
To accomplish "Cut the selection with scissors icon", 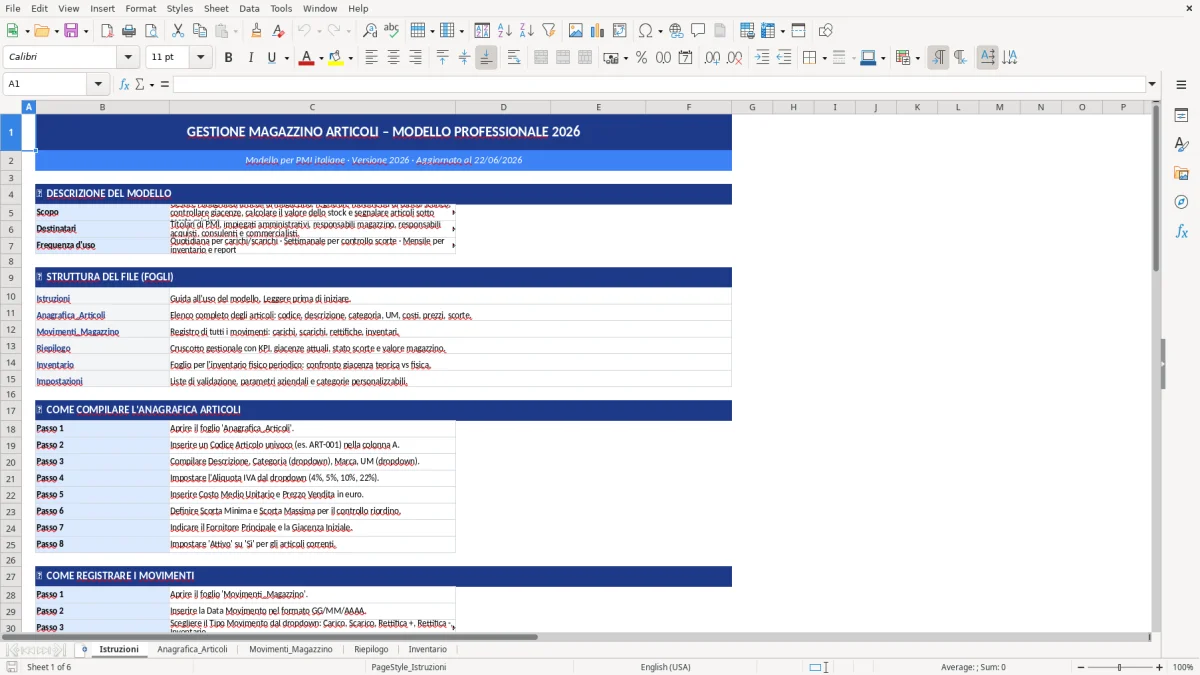I will point(178,31).
